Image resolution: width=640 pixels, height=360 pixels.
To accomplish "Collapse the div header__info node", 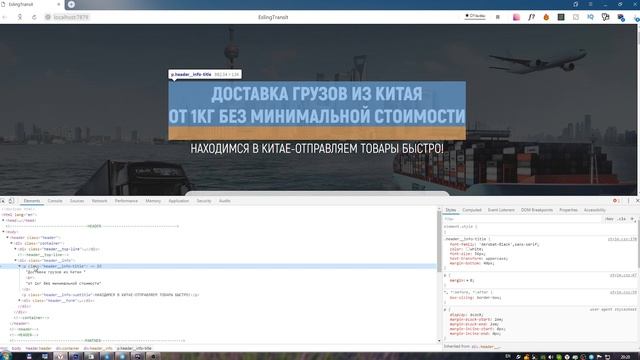I will 16,260.
